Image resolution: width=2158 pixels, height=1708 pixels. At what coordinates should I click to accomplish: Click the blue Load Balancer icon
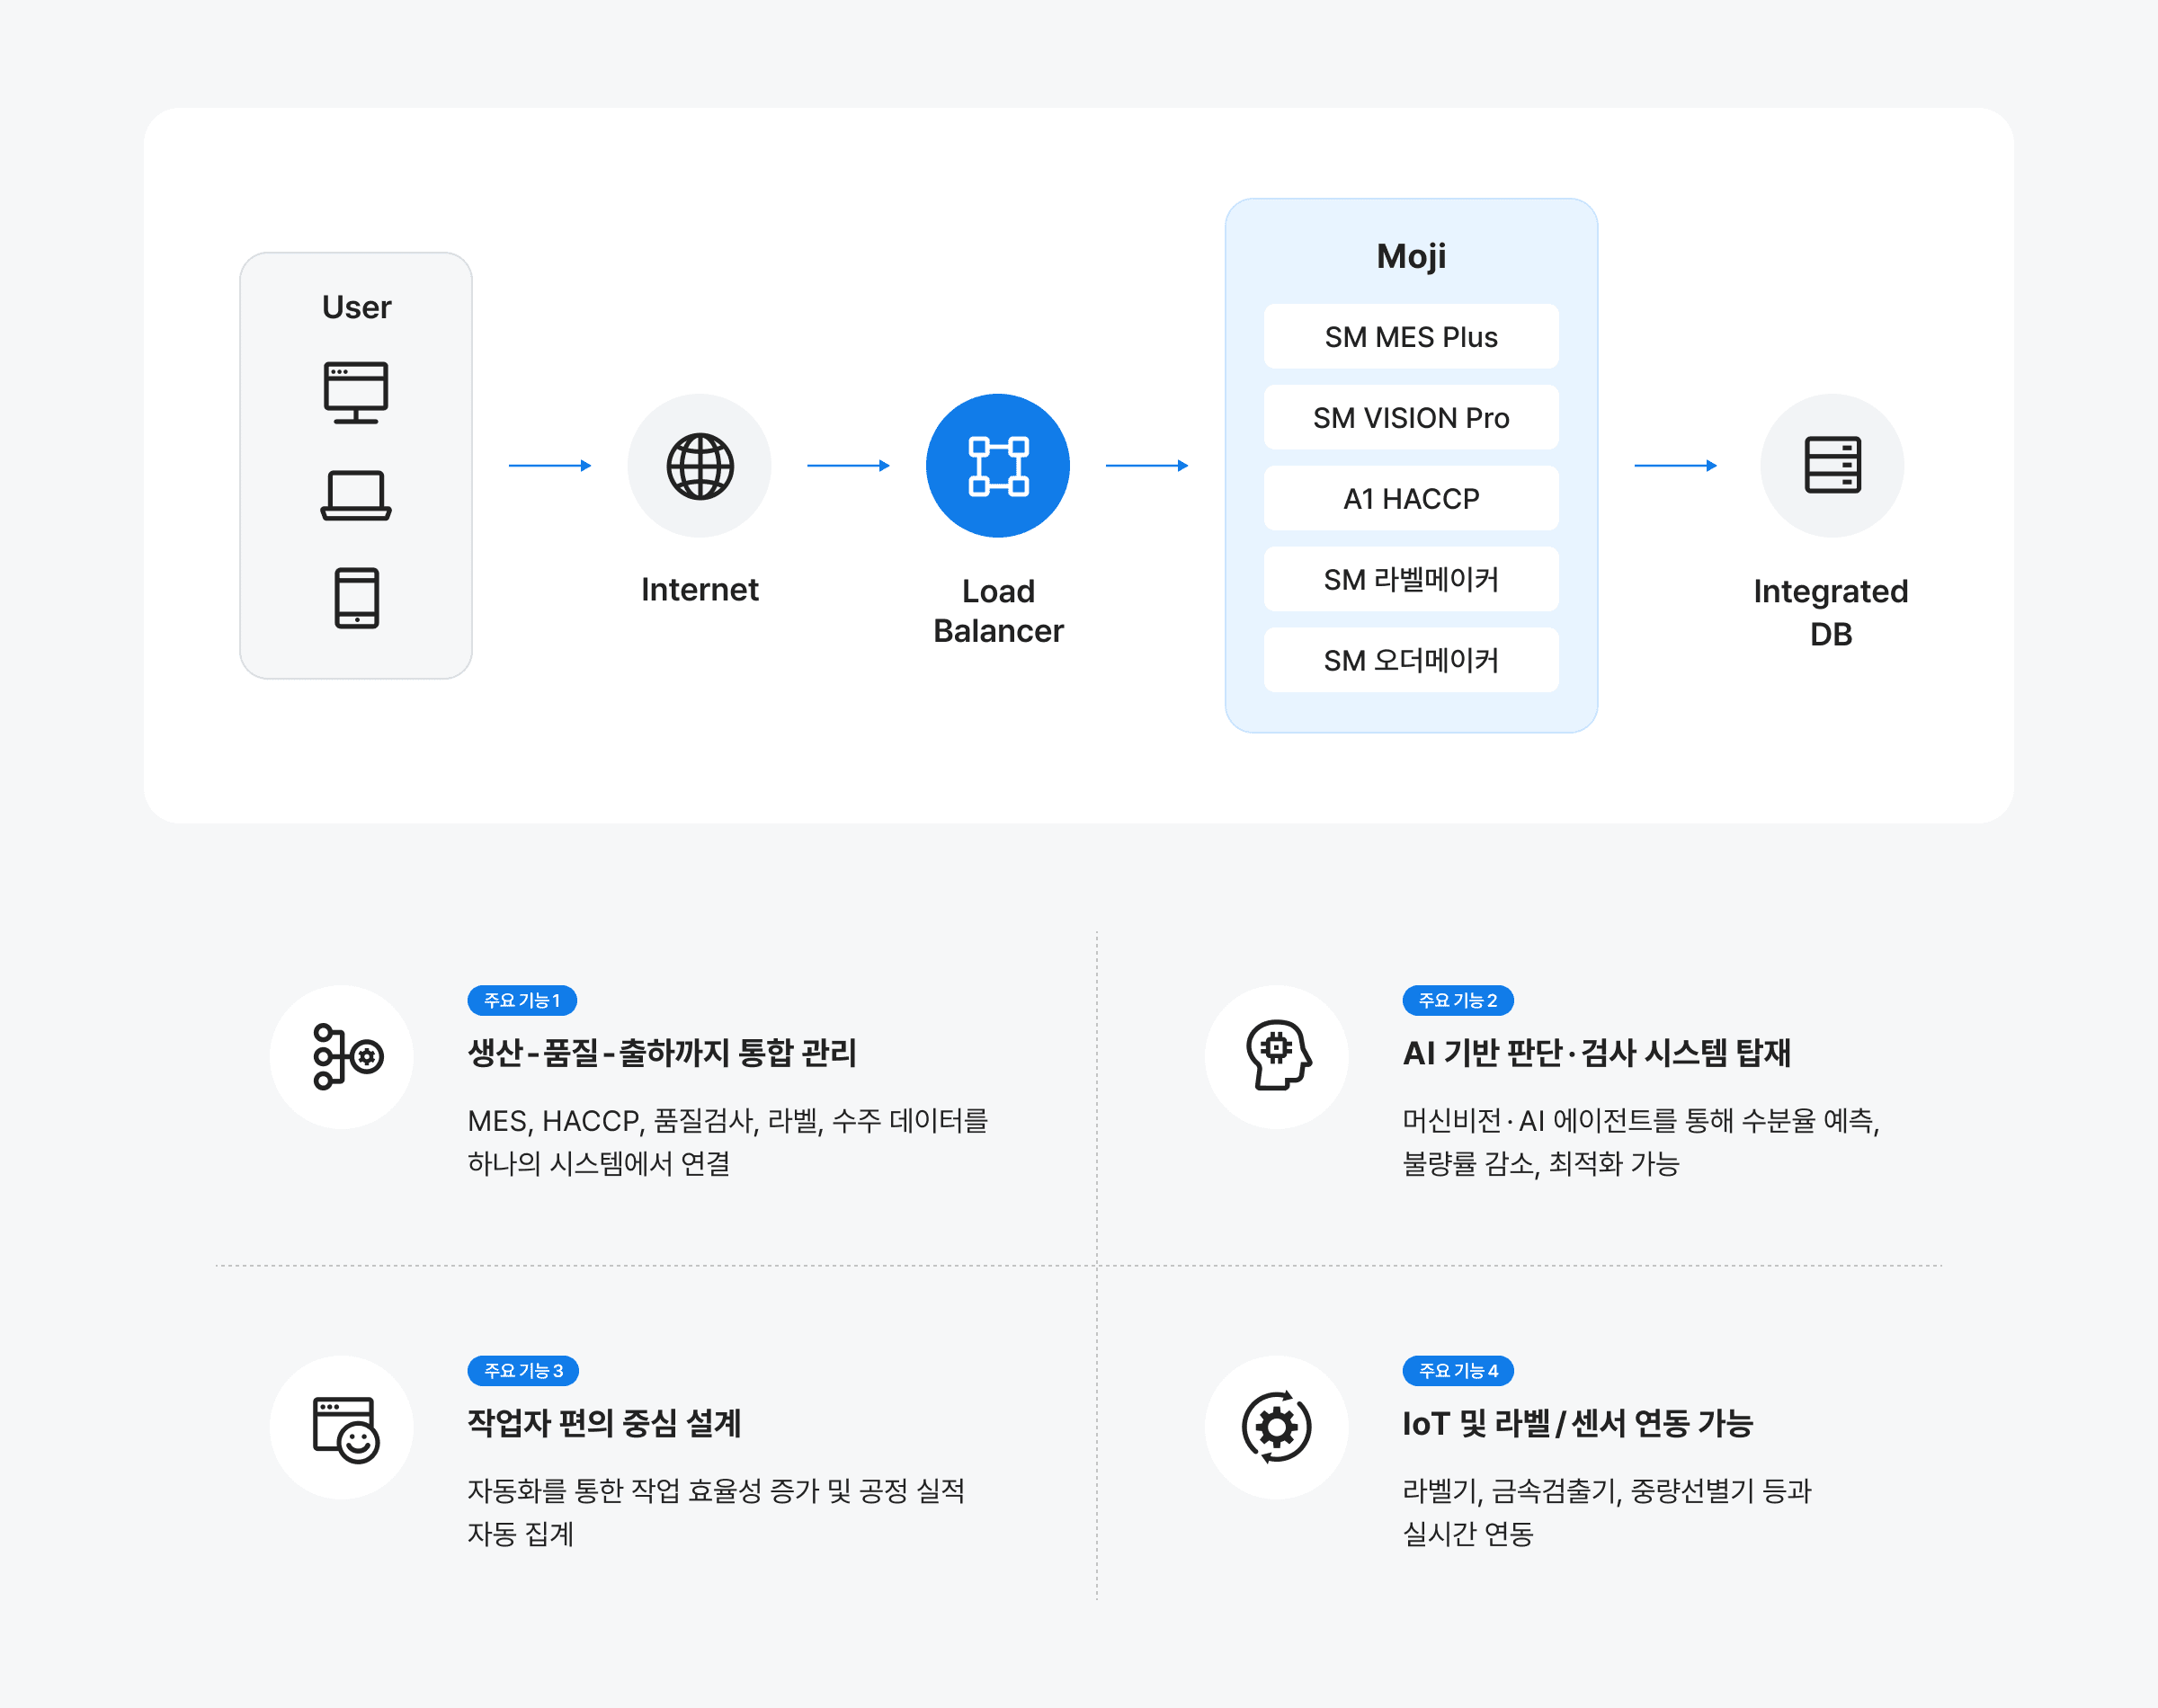click(997, 466)
